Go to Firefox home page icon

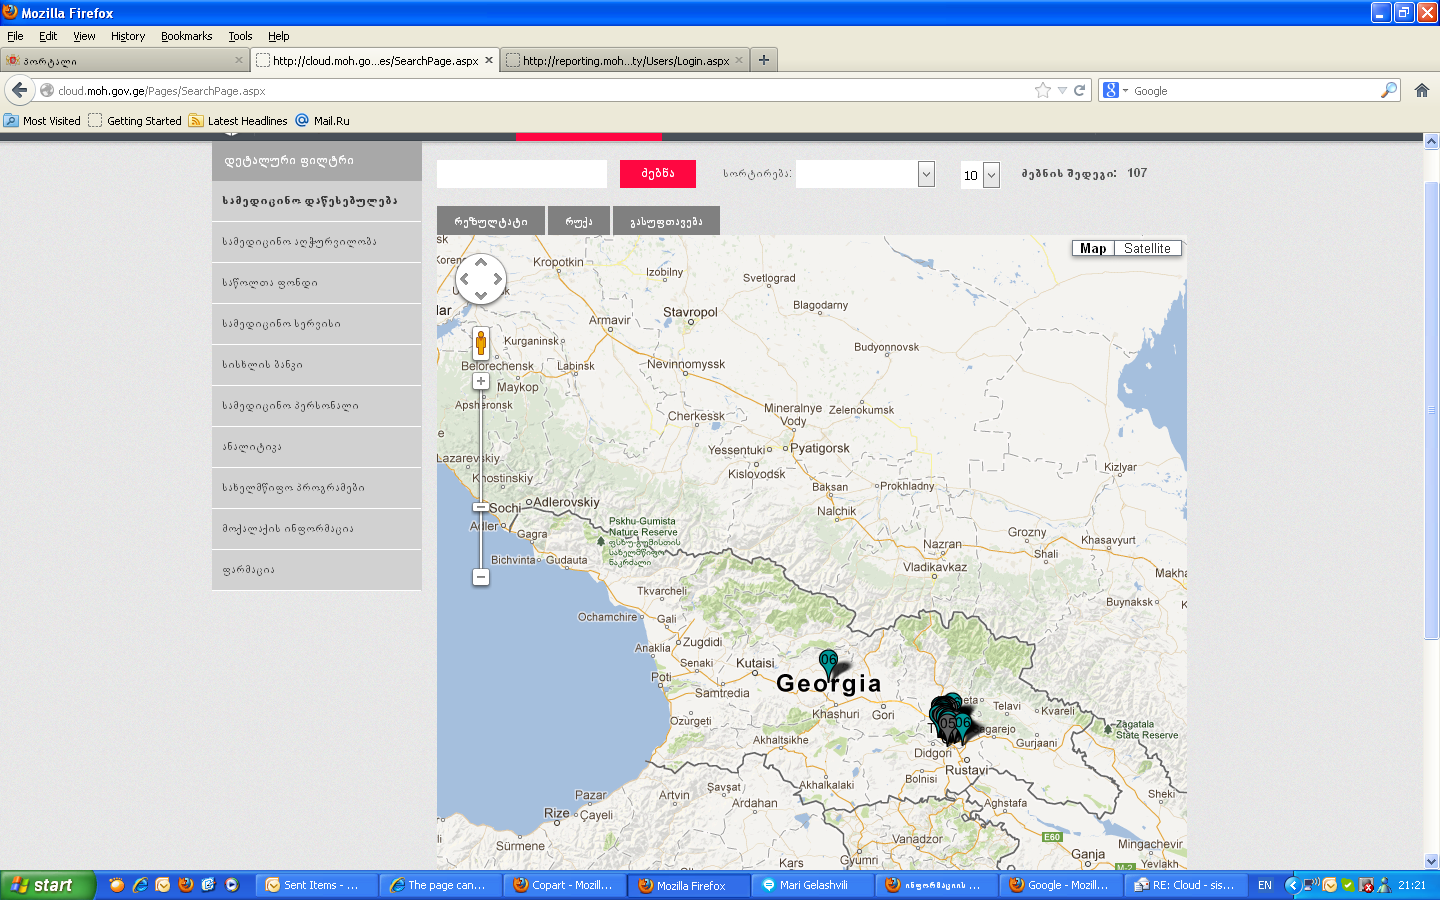tap(1421, 90)
